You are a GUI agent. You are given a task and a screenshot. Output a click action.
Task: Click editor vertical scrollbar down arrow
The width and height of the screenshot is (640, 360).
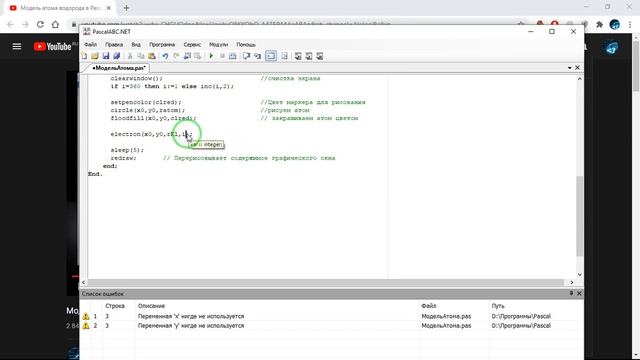pos(580,275)
